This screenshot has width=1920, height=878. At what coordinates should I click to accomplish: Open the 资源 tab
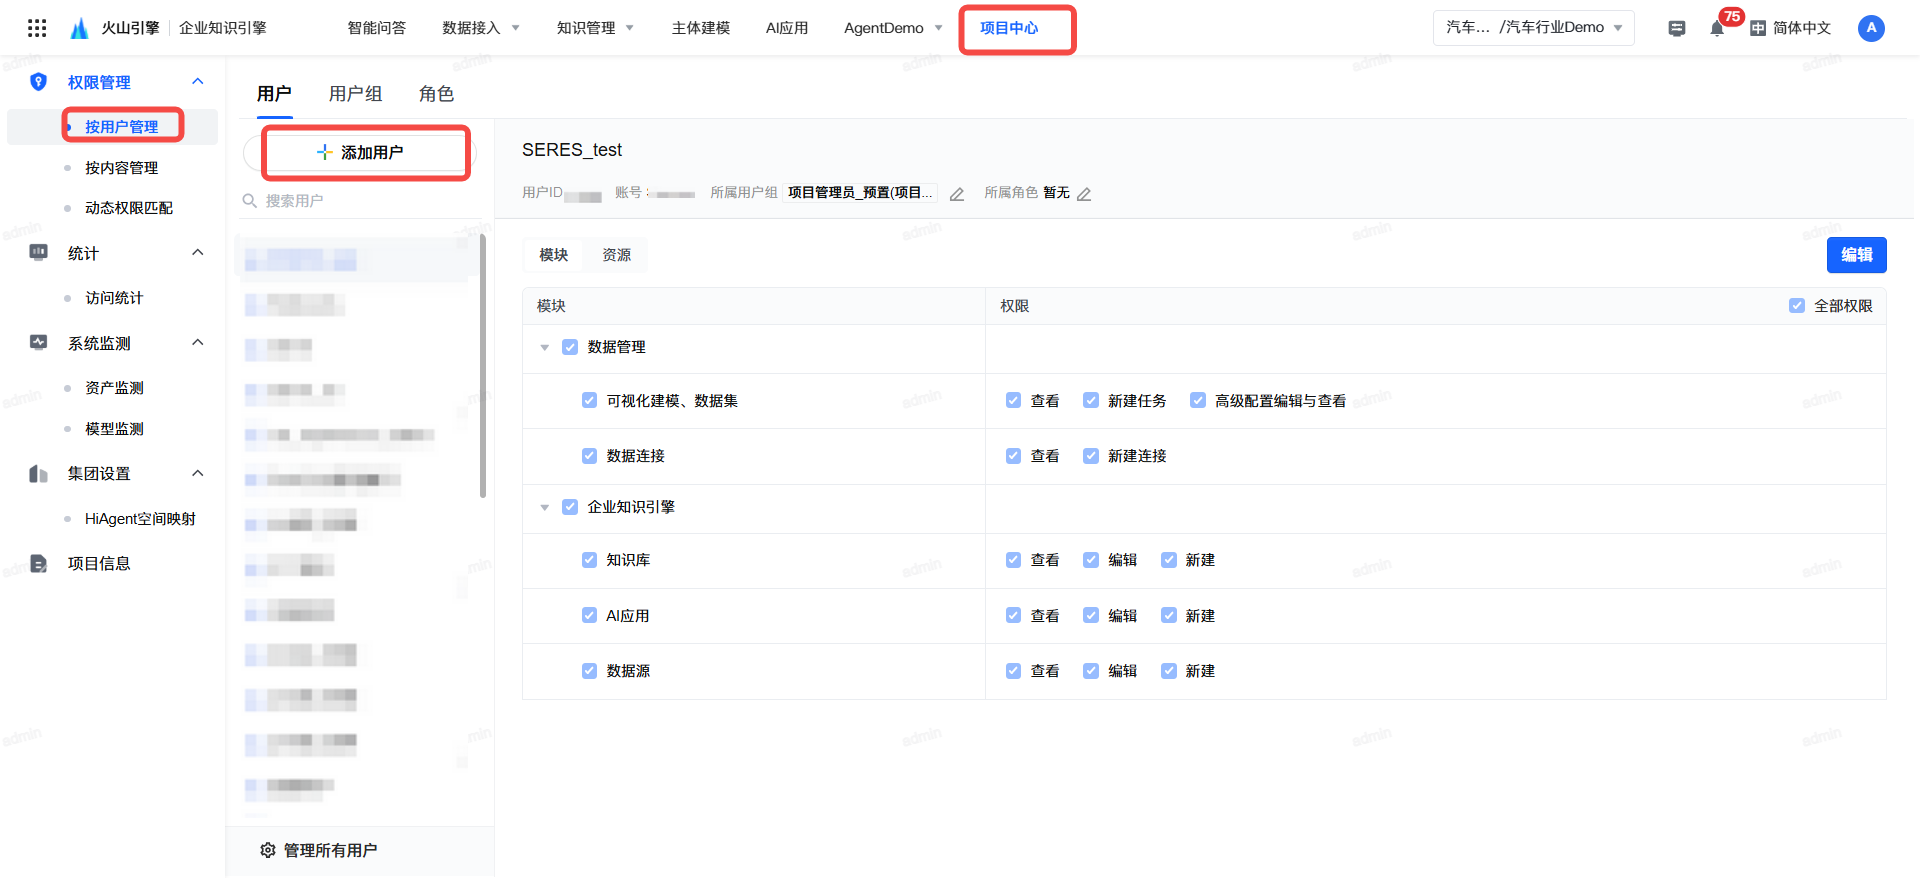(616, 255)
